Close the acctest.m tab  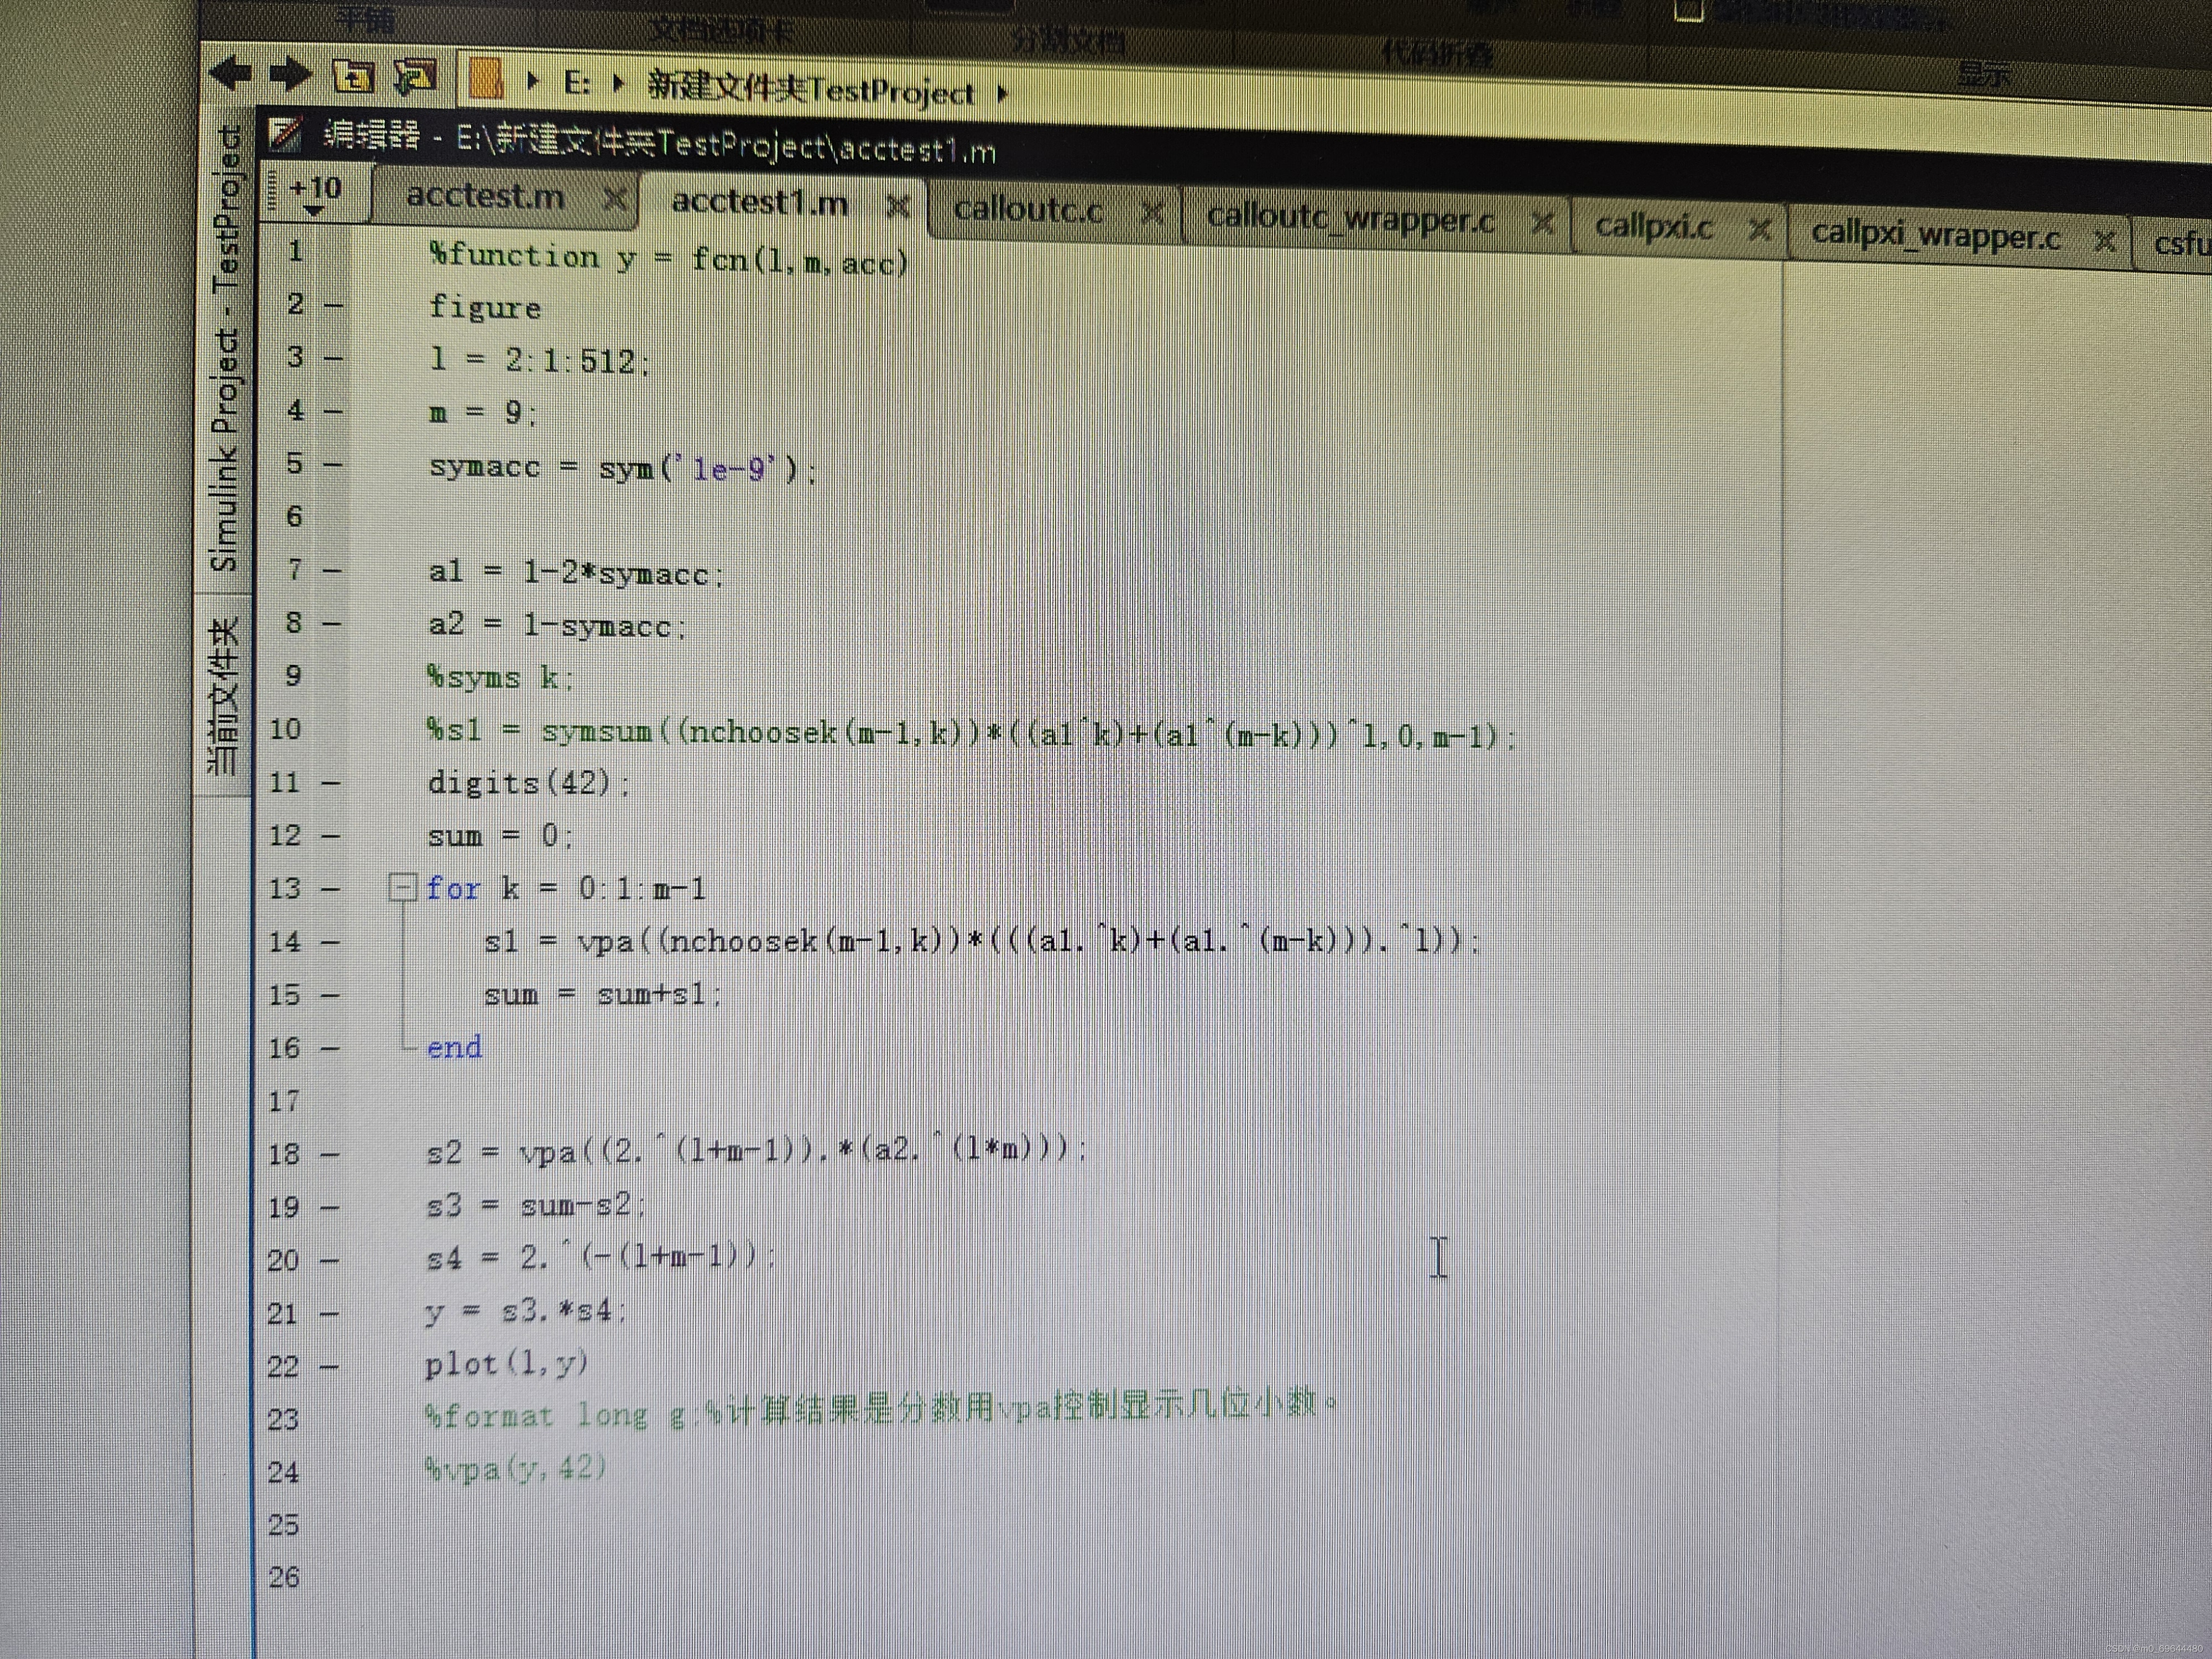615,199
